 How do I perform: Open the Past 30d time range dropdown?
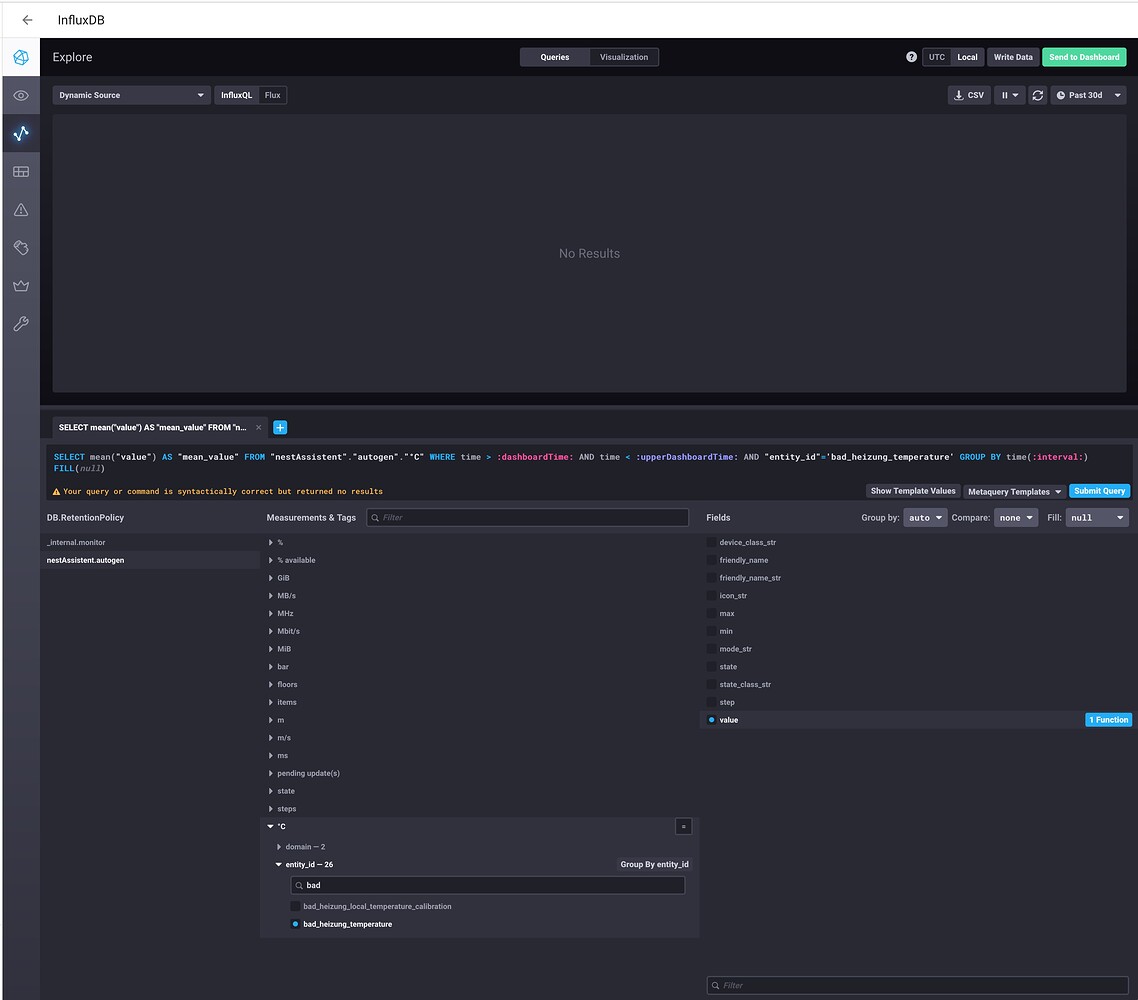point(1088,94)
